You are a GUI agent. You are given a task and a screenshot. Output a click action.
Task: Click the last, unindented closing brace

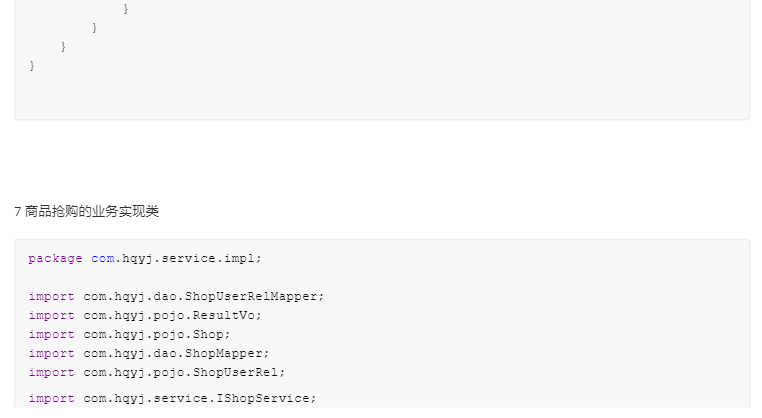(32, 66)
